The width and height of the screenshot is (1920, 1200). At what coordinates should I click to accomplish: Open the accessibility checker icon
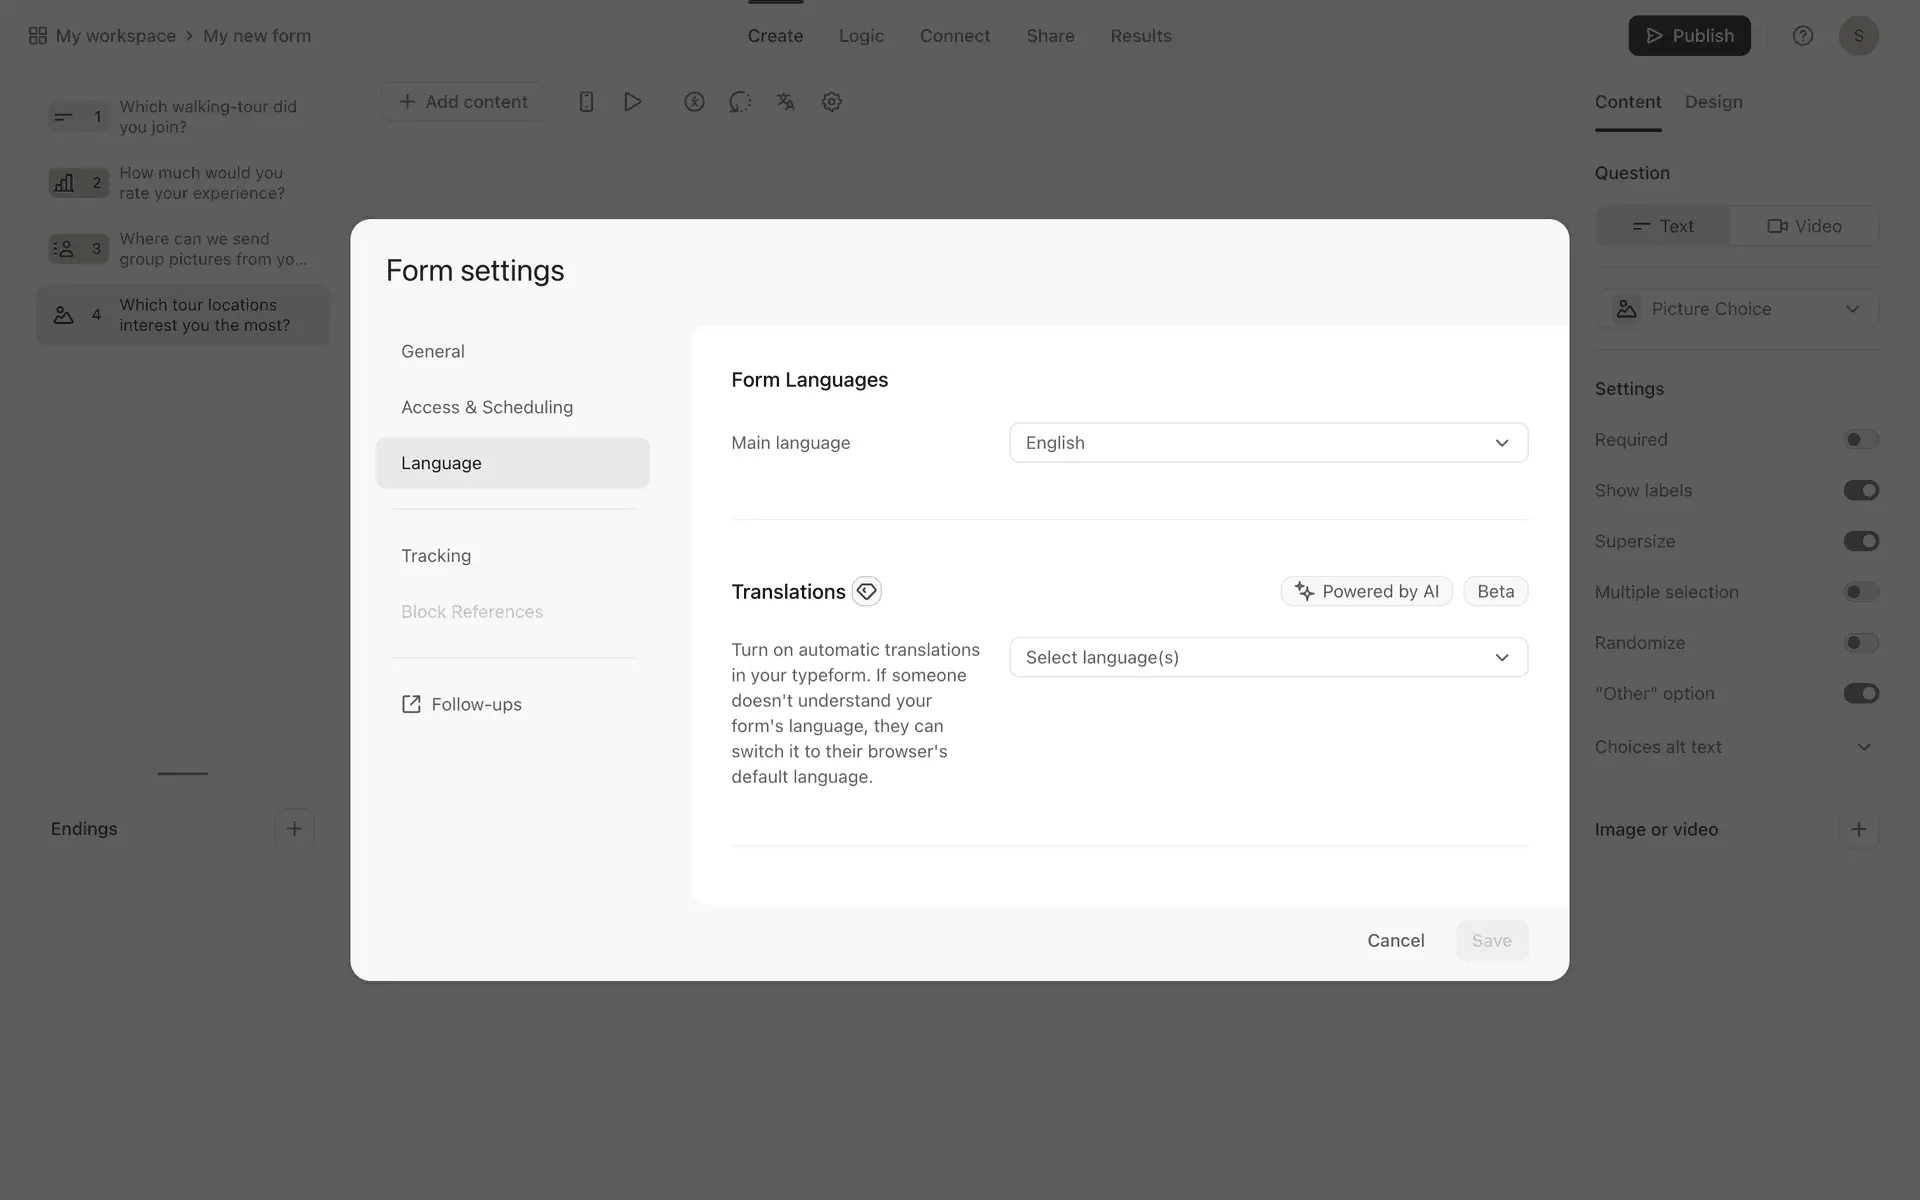(694, 102)
